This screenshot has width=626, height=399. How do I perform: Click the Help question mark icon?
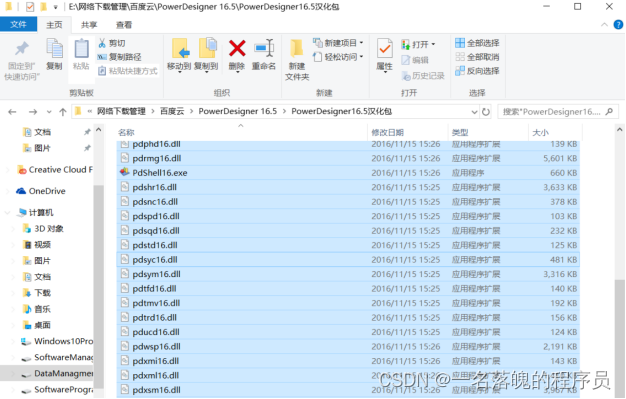point(618,25)
